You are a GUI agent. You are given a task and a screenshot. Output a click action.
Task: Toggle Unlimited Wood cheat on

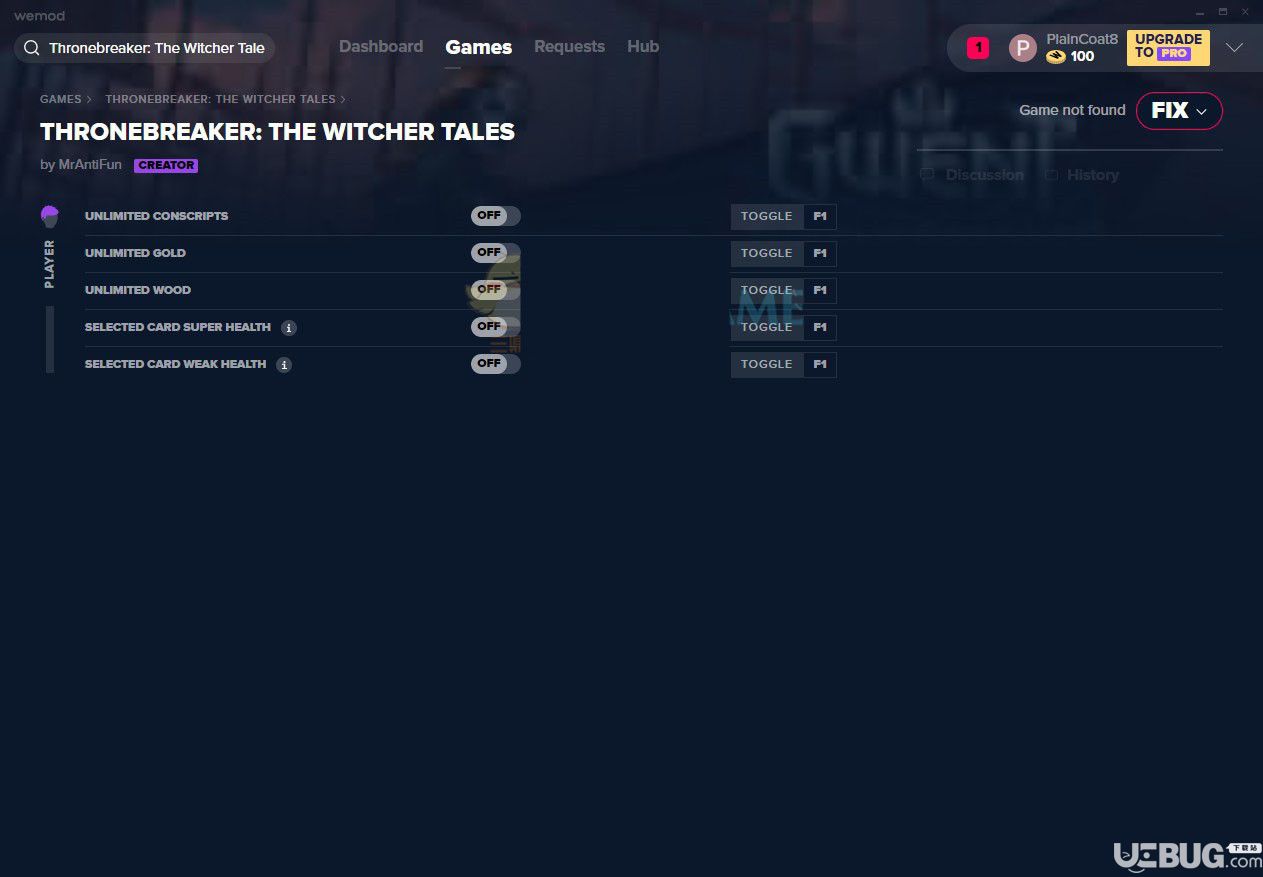(496, 290)
